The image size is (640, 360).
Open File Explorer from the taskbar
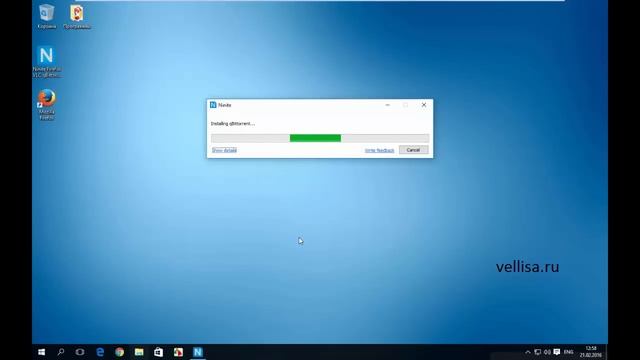click(x=139, y=352)
